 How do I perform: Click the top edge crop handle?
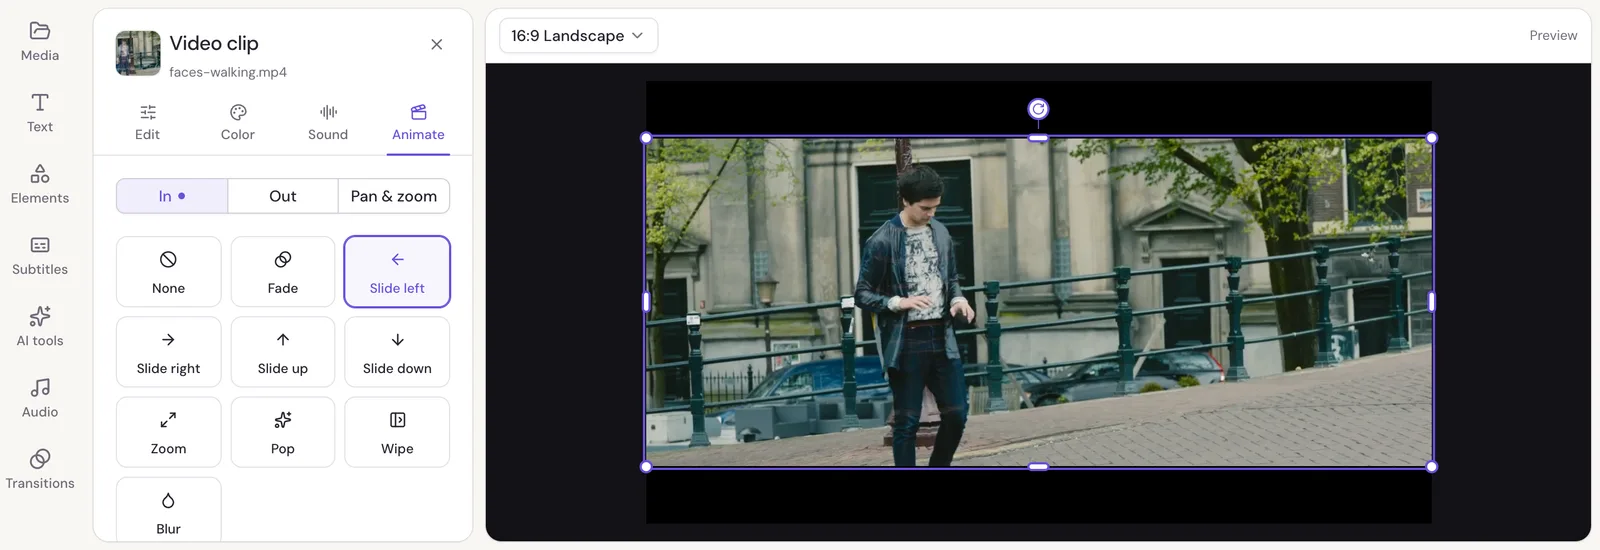[1038, 138]
